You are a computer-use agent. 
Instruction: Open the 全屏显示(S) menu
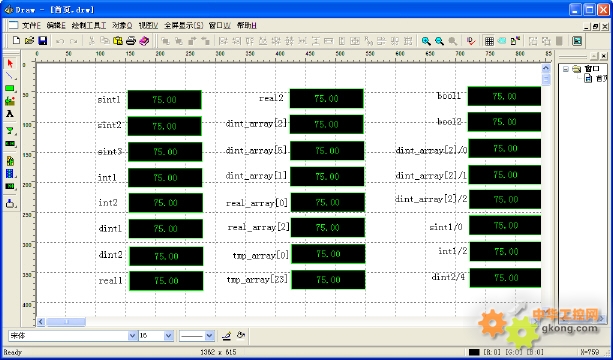[x=183, y=26]
